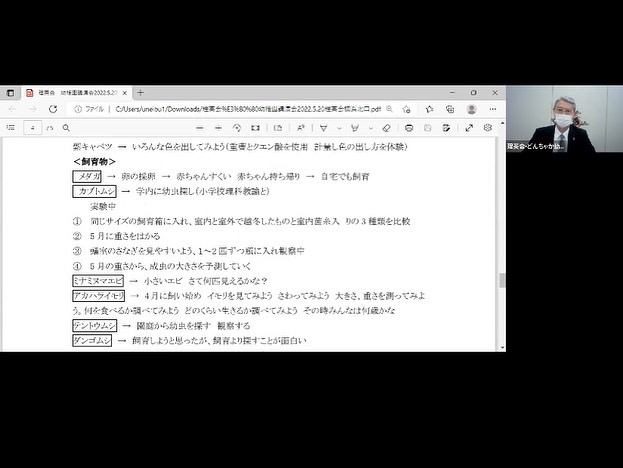Minimize the Edge browser window

pyautogui.click(x=452, y=93)
